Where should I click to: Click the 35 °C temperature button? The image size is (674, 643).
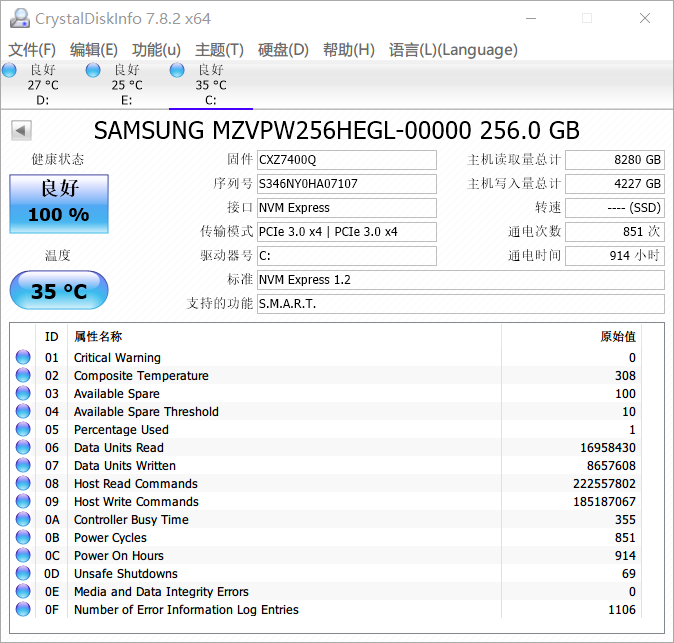59,291
